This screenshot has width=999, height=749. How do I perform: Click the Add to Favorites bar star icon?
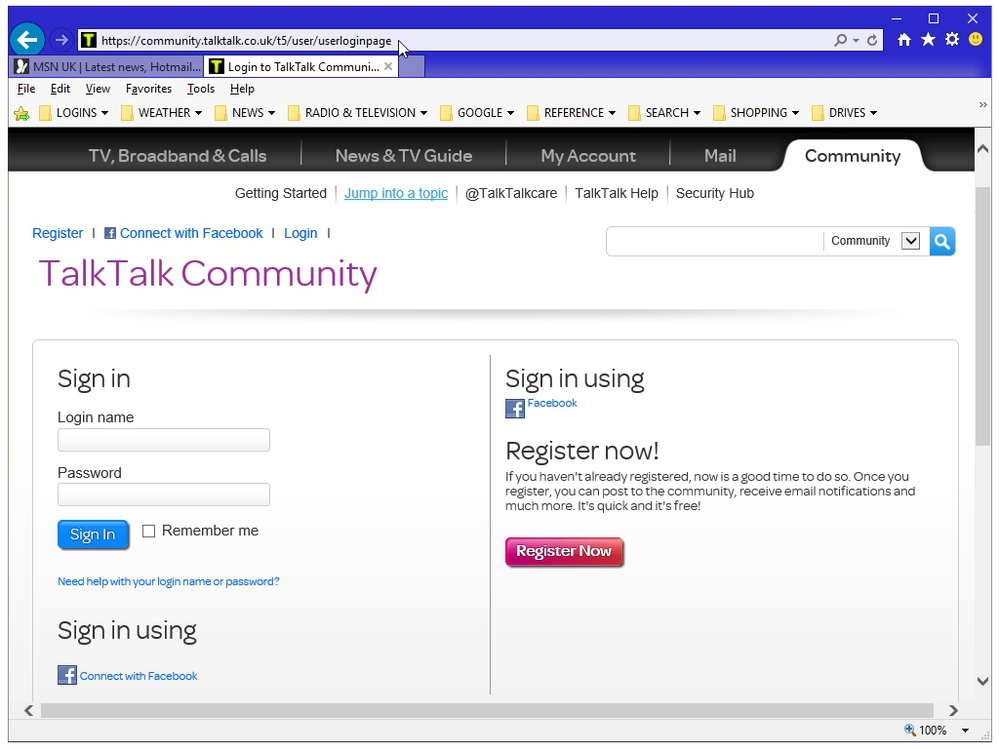(x=22, y=113)
